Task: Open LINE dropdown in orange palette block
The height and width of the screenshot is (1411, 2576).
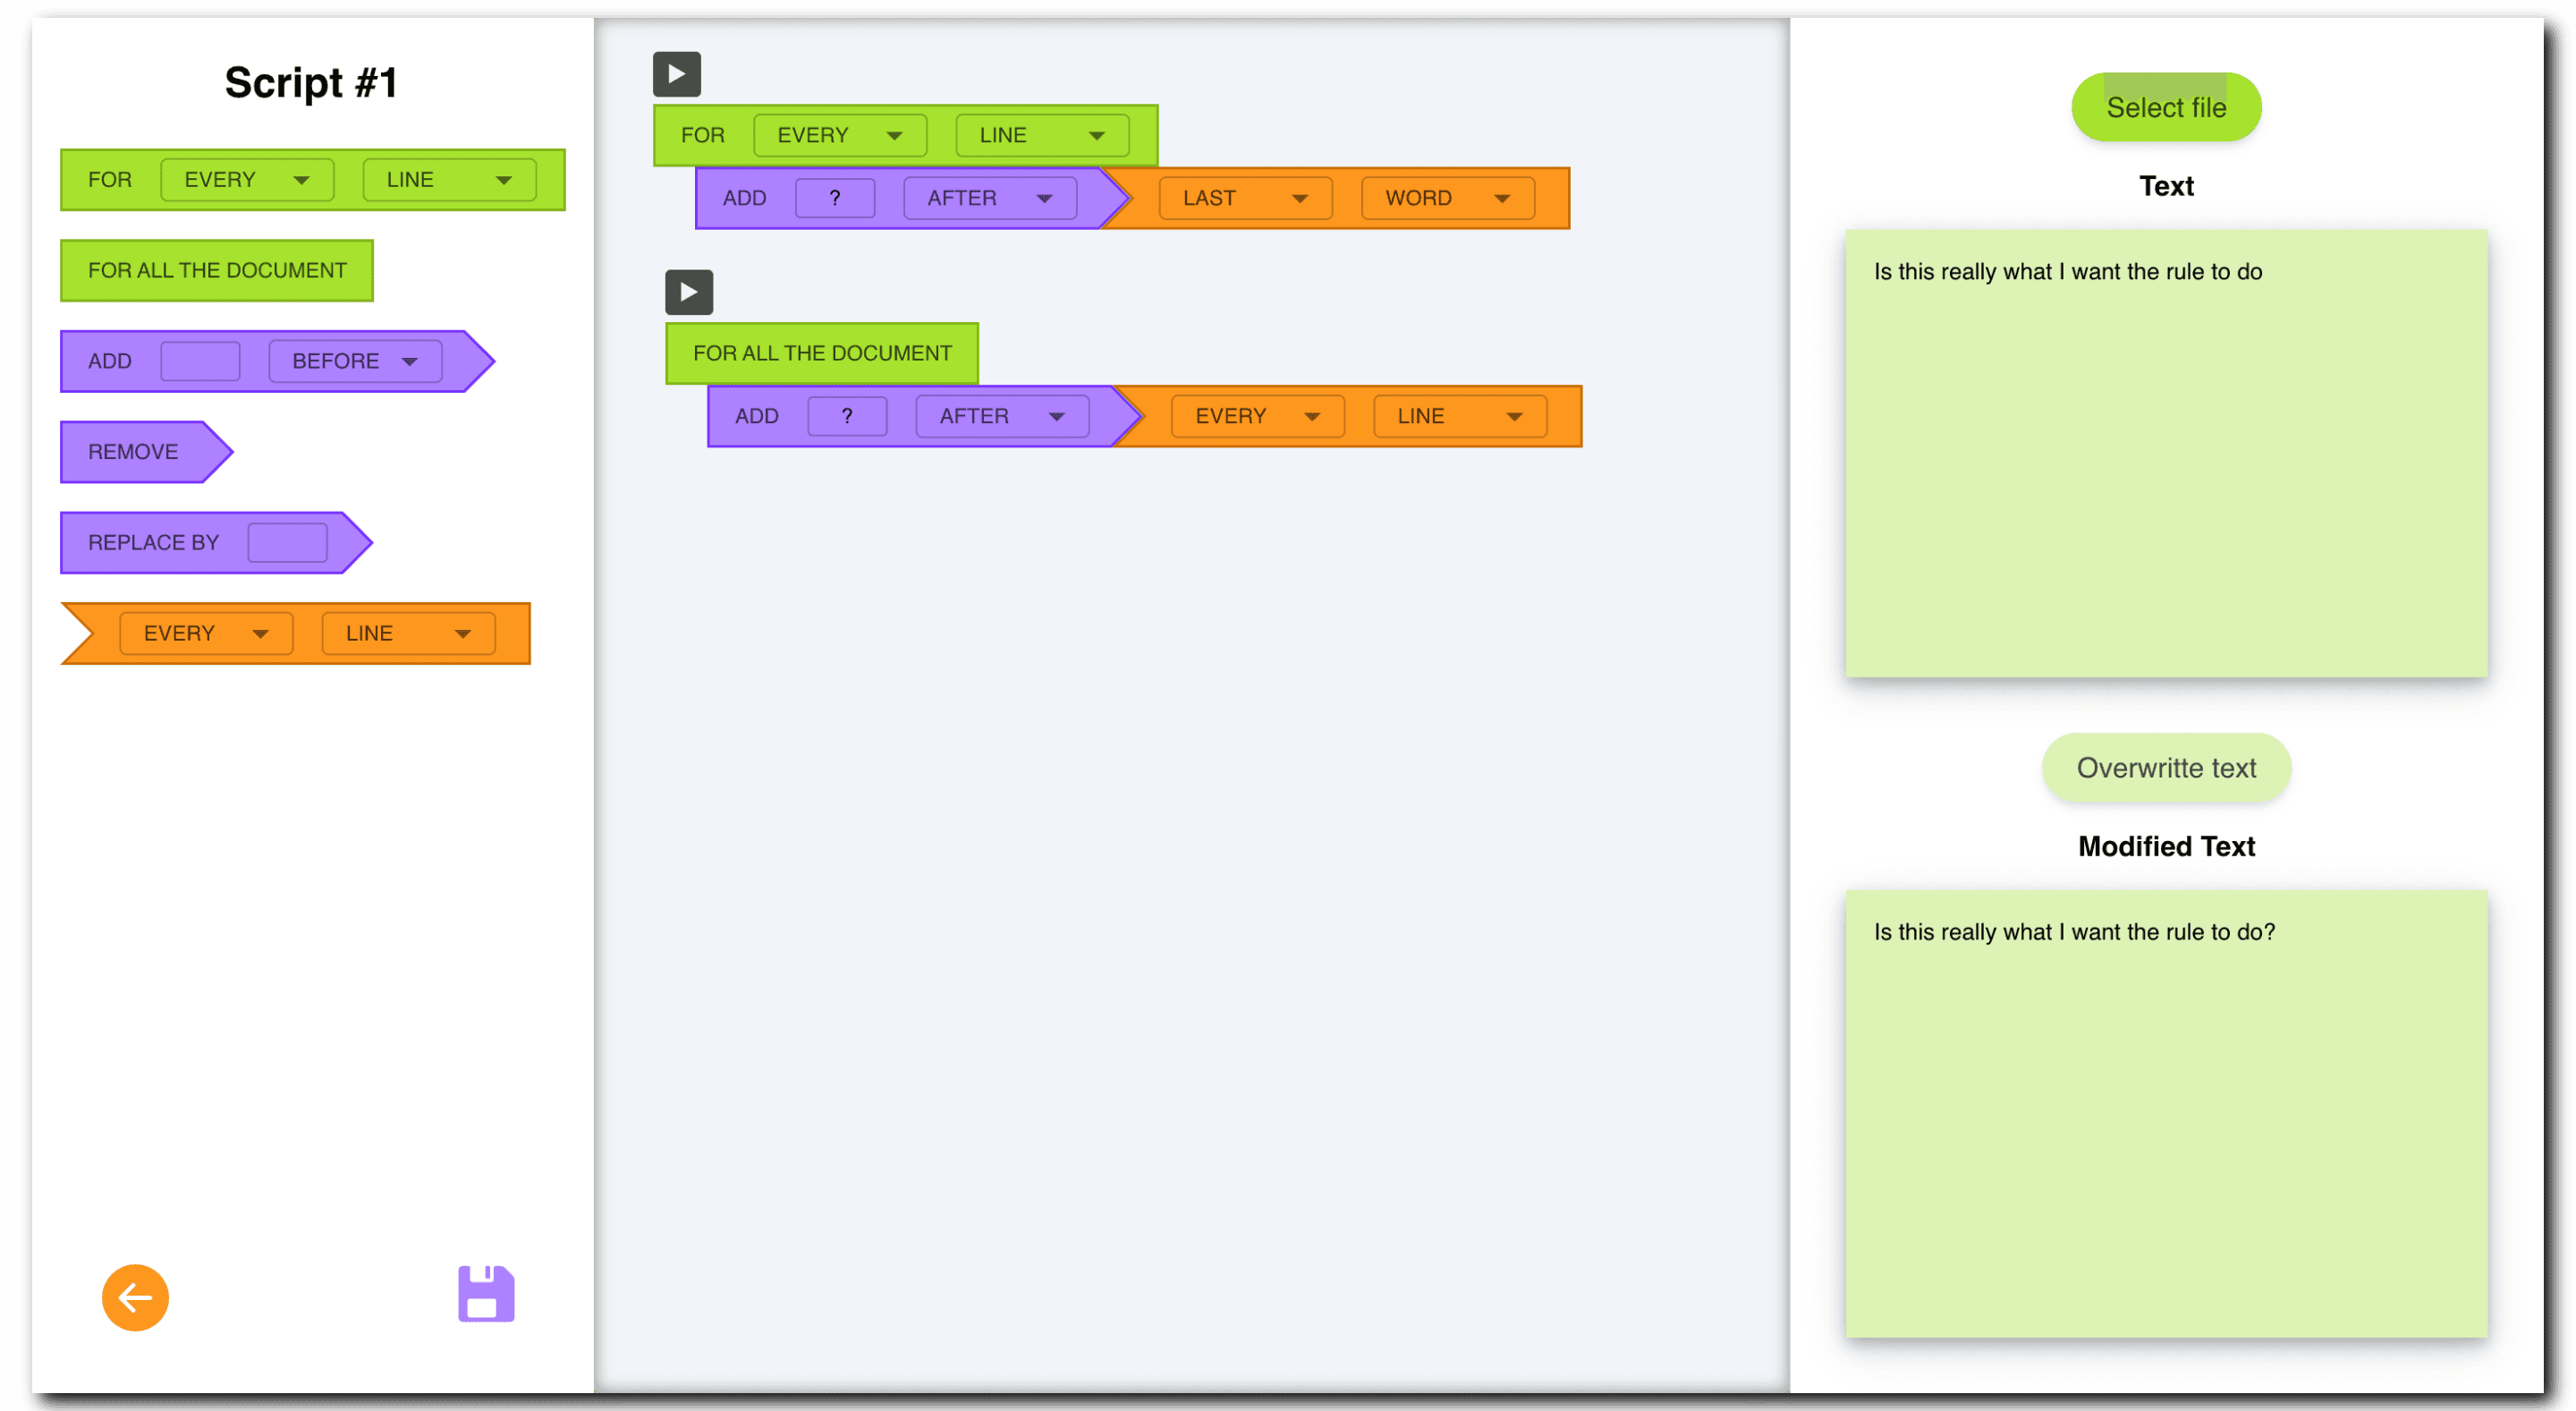Action: tap(408, 633)
